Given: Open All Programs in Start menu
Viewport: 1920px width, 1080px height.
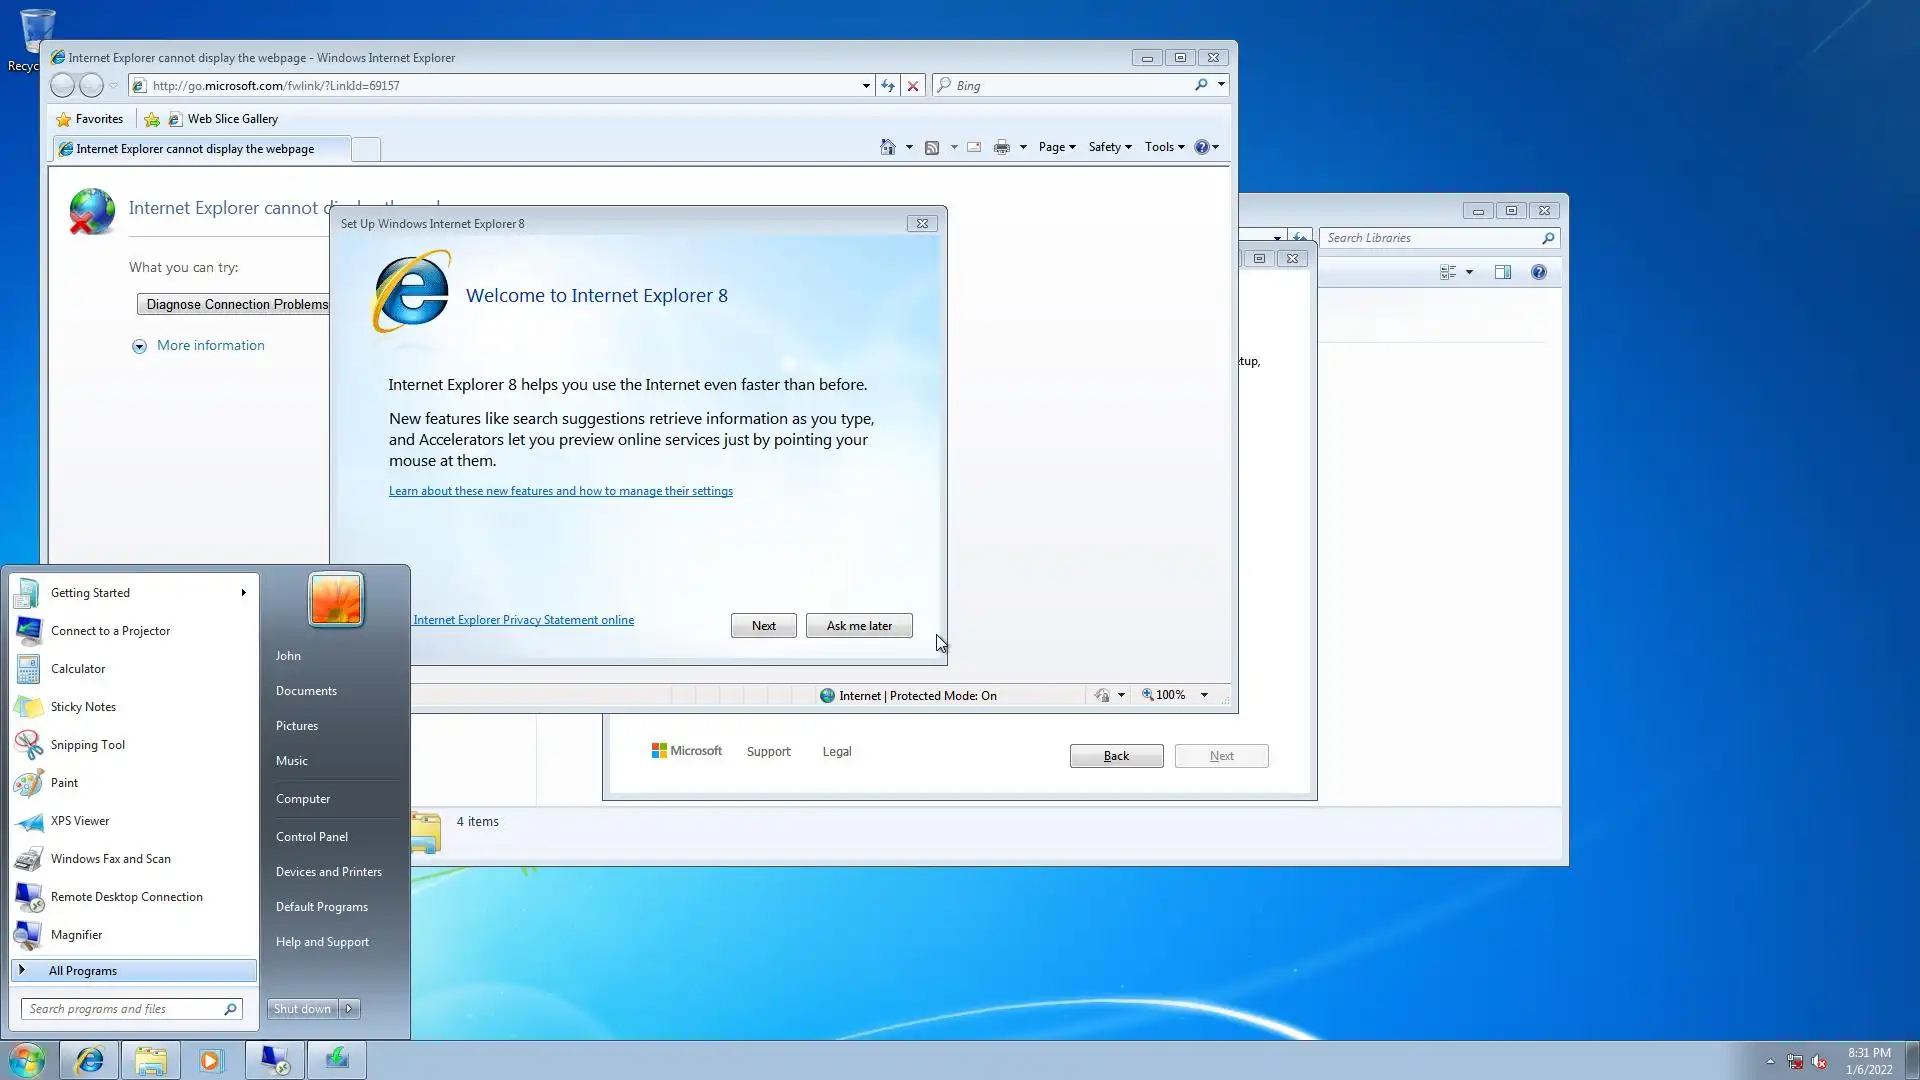Looking at the screenshot, I should pos(83,971).
